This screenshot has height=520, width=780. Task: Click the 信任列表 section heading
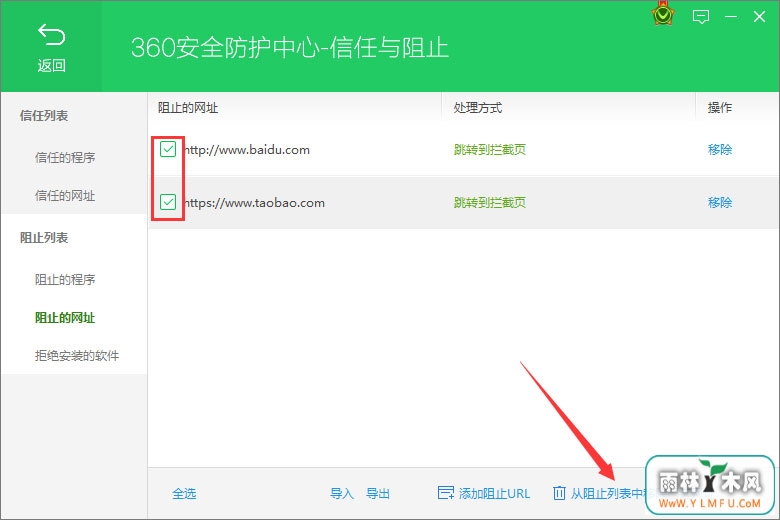[44, 115]
